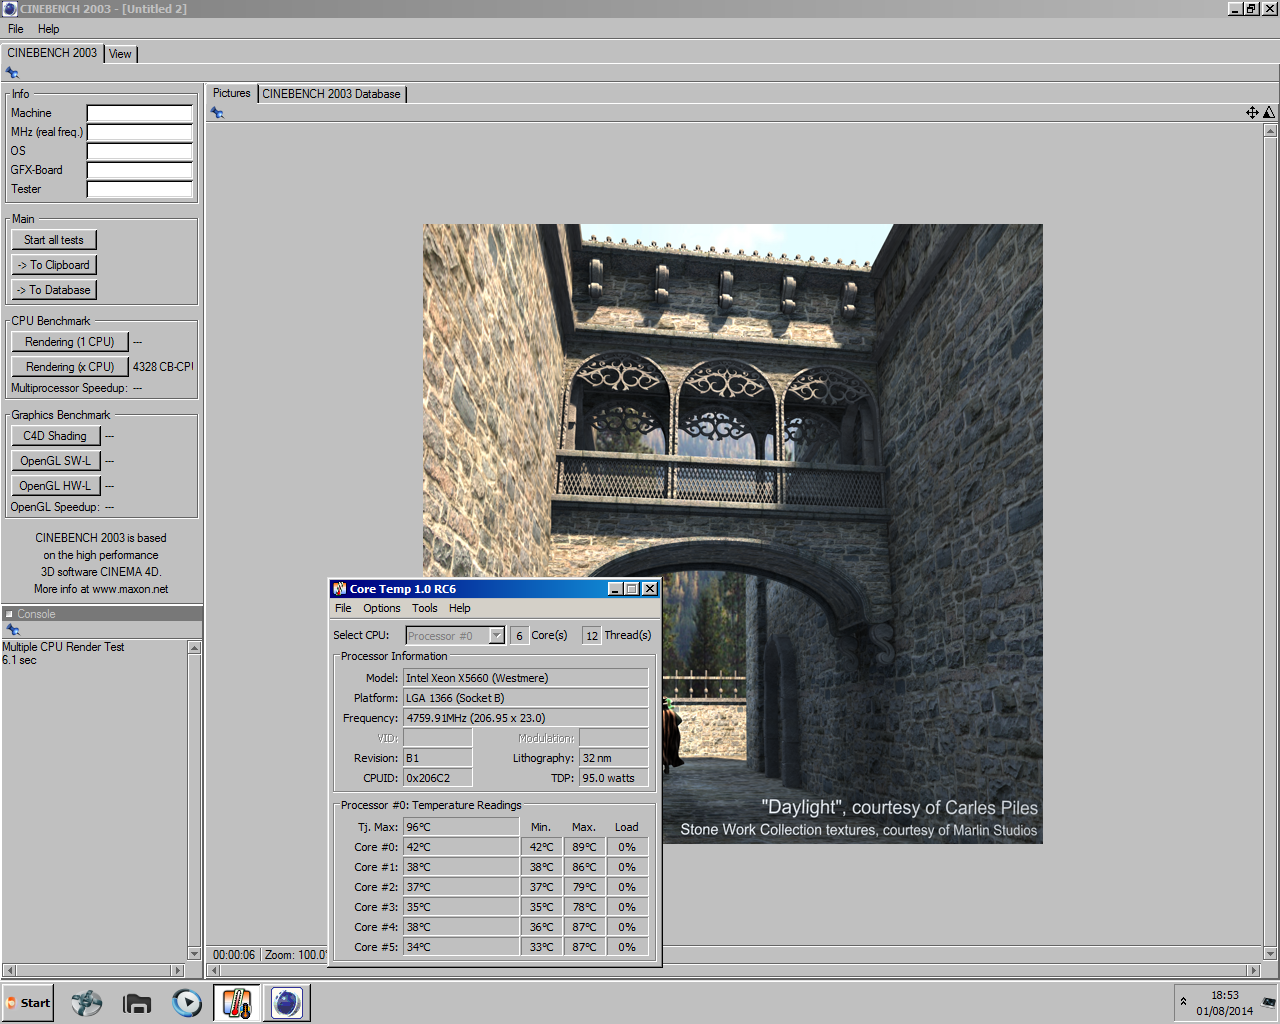The image size is (1280, 1024).
Task: Run the Rendering (x CPU) benchmark
Action: pos(69,367)
